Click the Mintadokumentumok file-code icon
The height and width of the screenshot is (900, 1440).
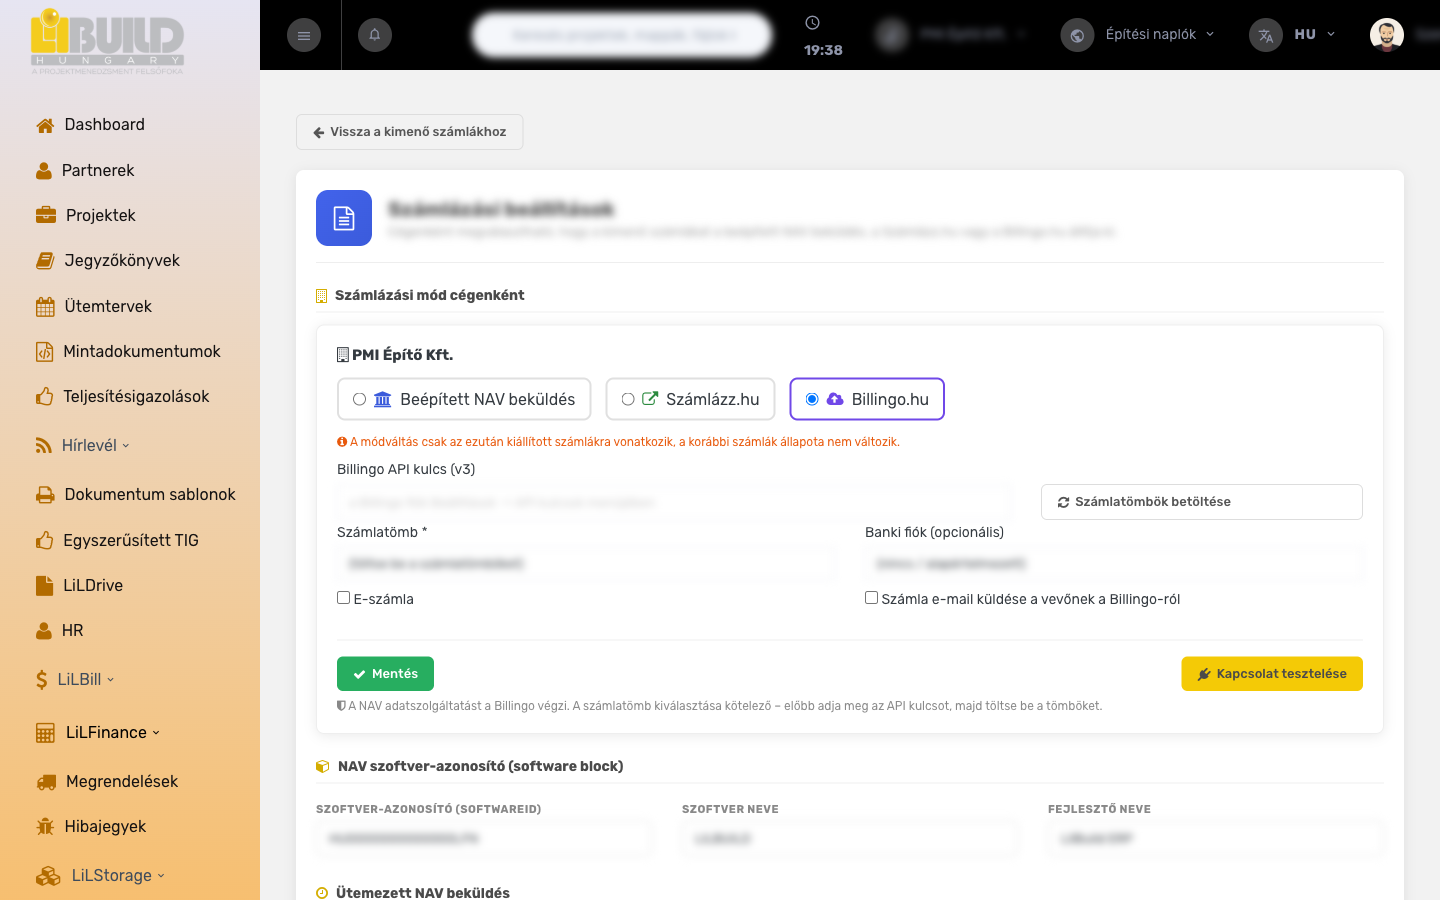(x=44, y=352)
